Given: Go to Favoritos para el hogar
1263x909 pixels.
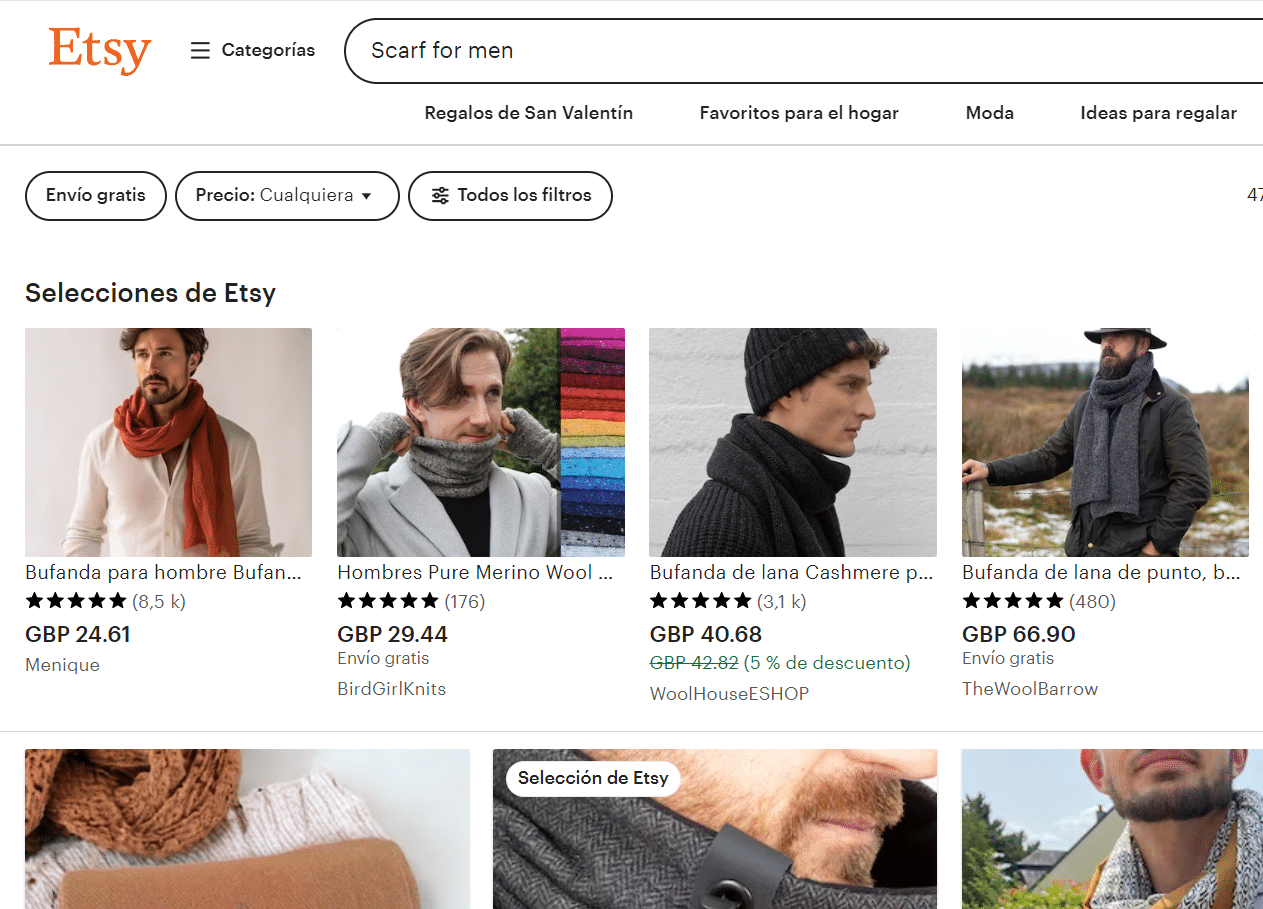Looking at the screenshot, I should coord(799,113).
